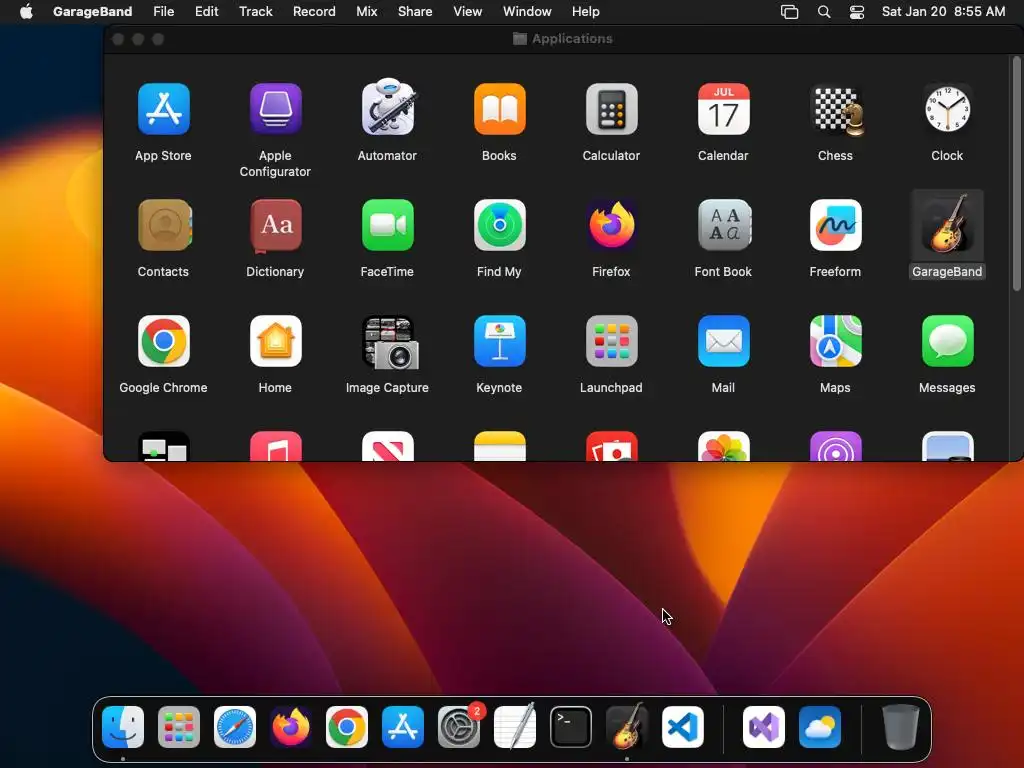The width and height of the screenshot is (1024, 768).
Task: Select the Dictionary app icon
Action: click(276, 226)
